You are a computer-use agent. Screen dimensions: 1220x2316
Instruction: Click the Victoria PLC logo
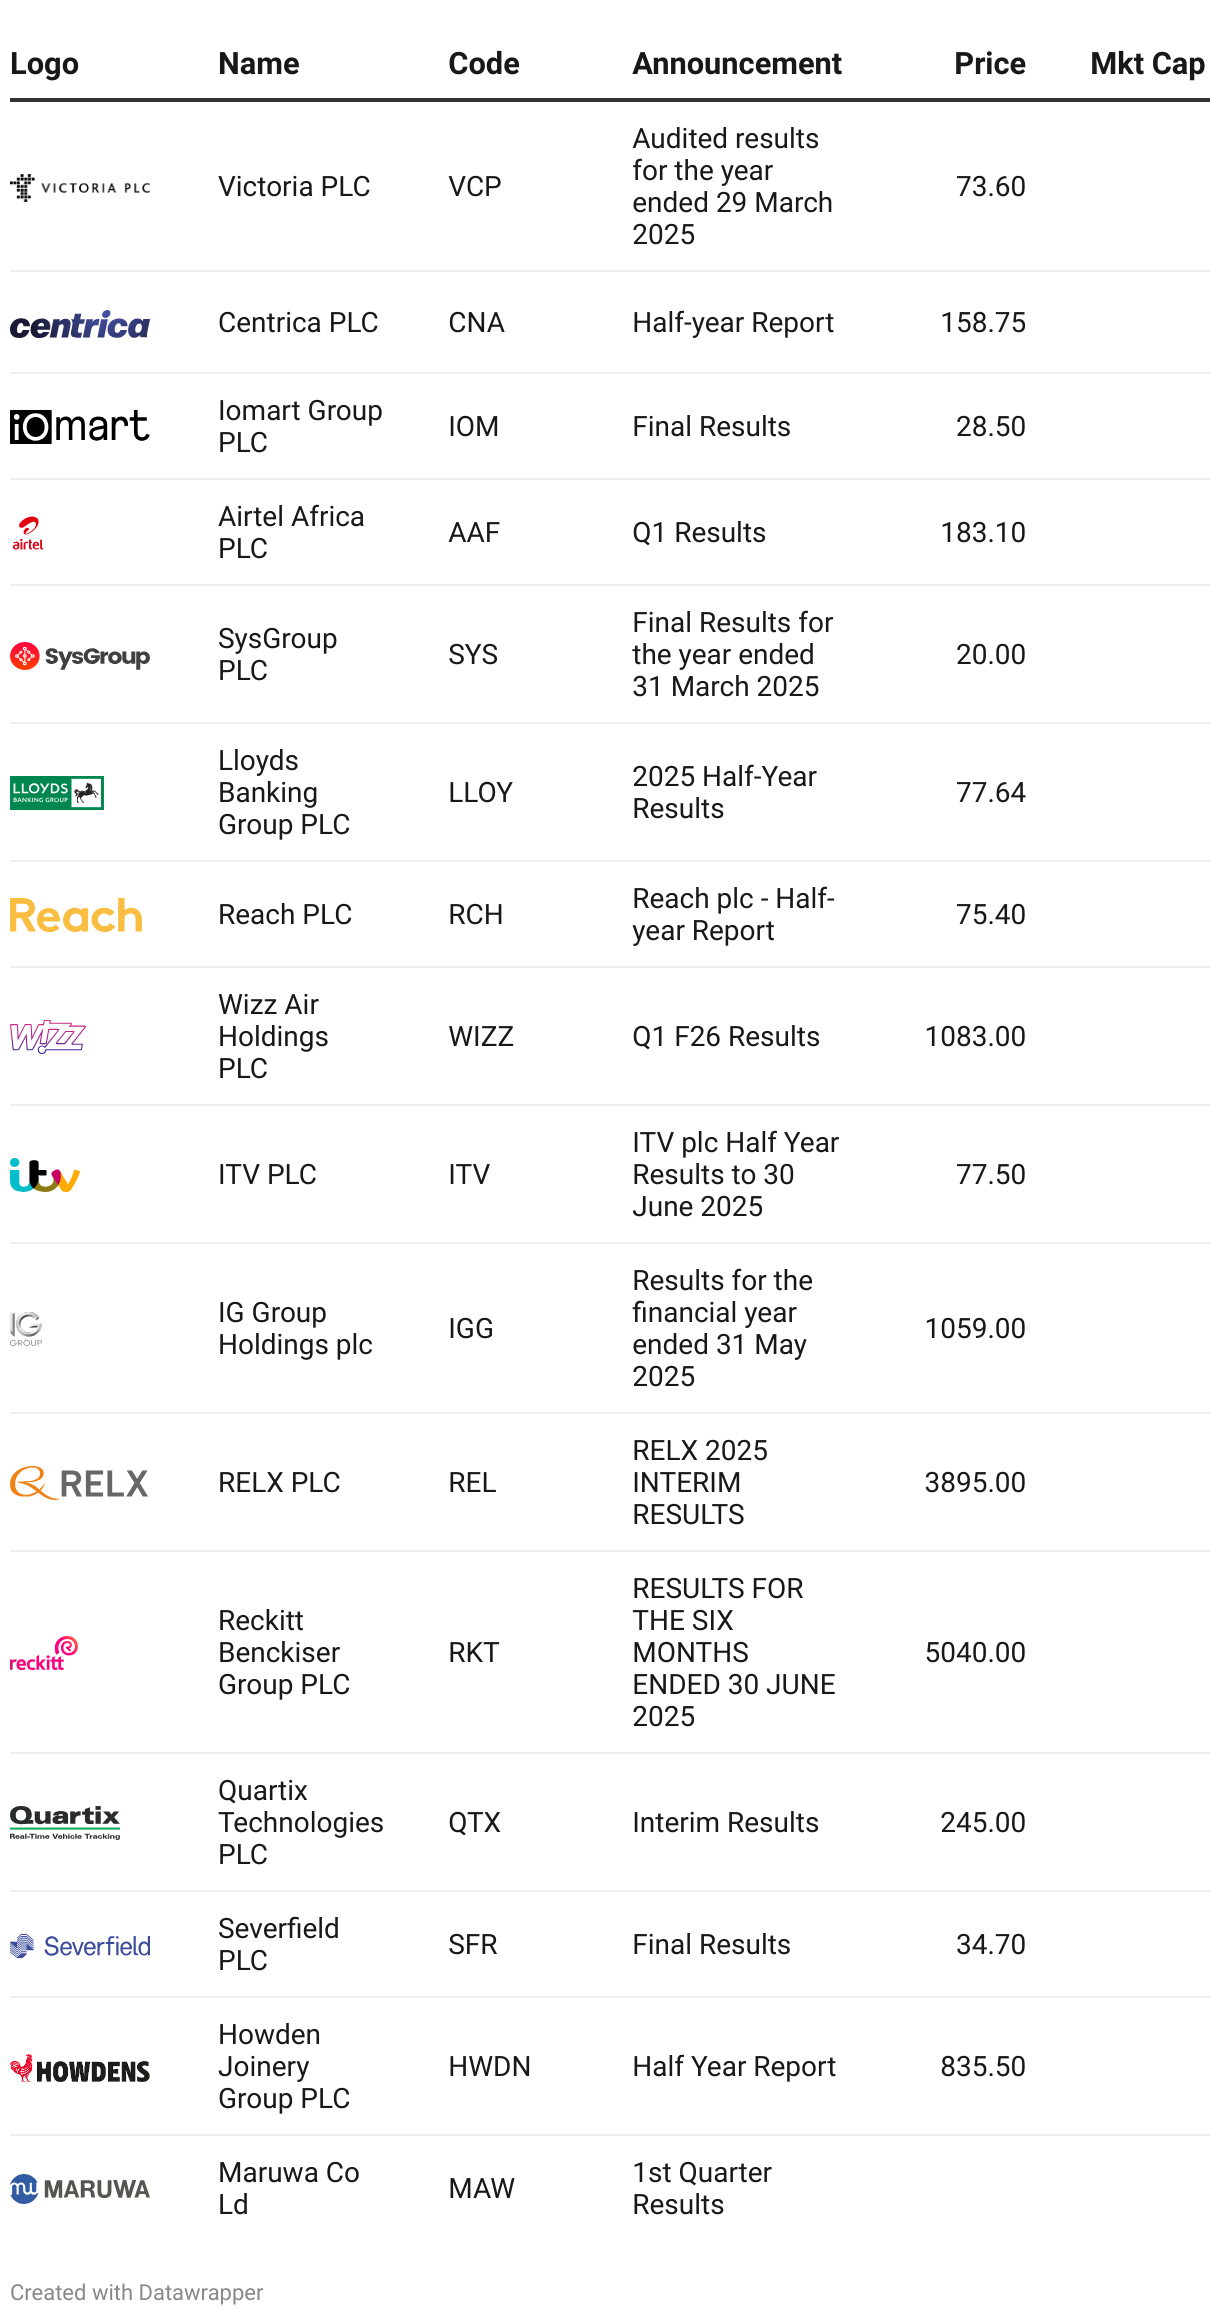80,187
